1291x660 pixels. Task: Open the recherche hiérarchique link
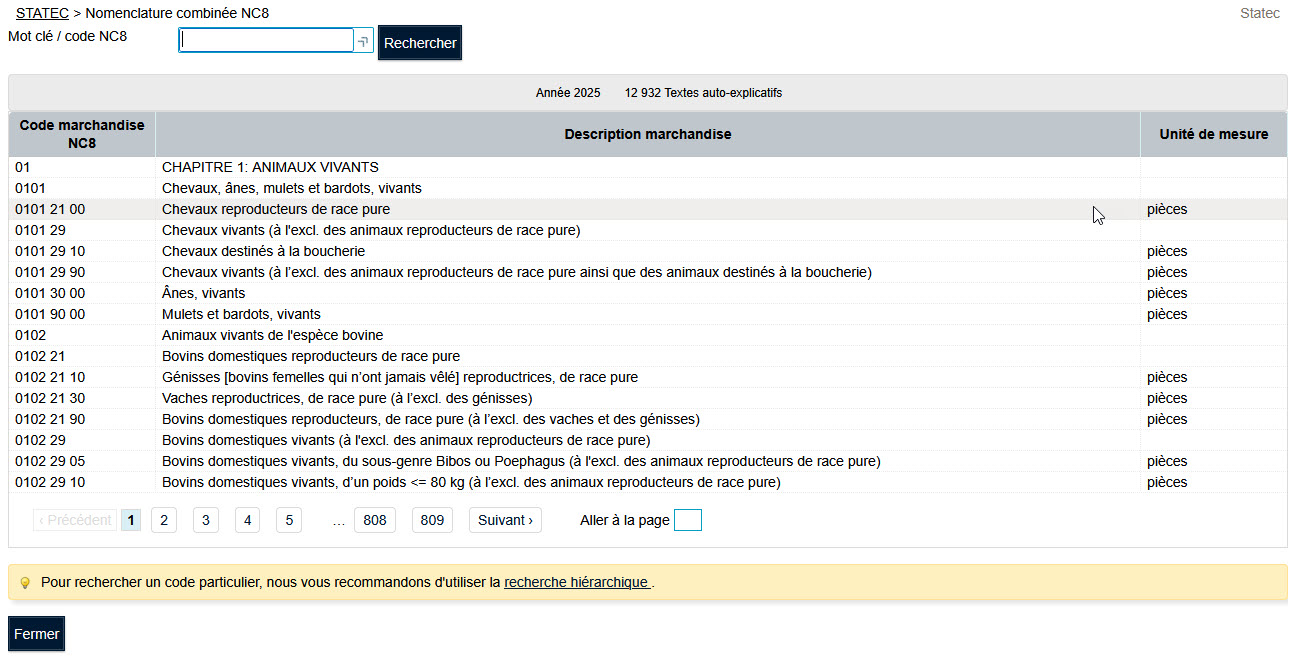[x=576, y=582]
